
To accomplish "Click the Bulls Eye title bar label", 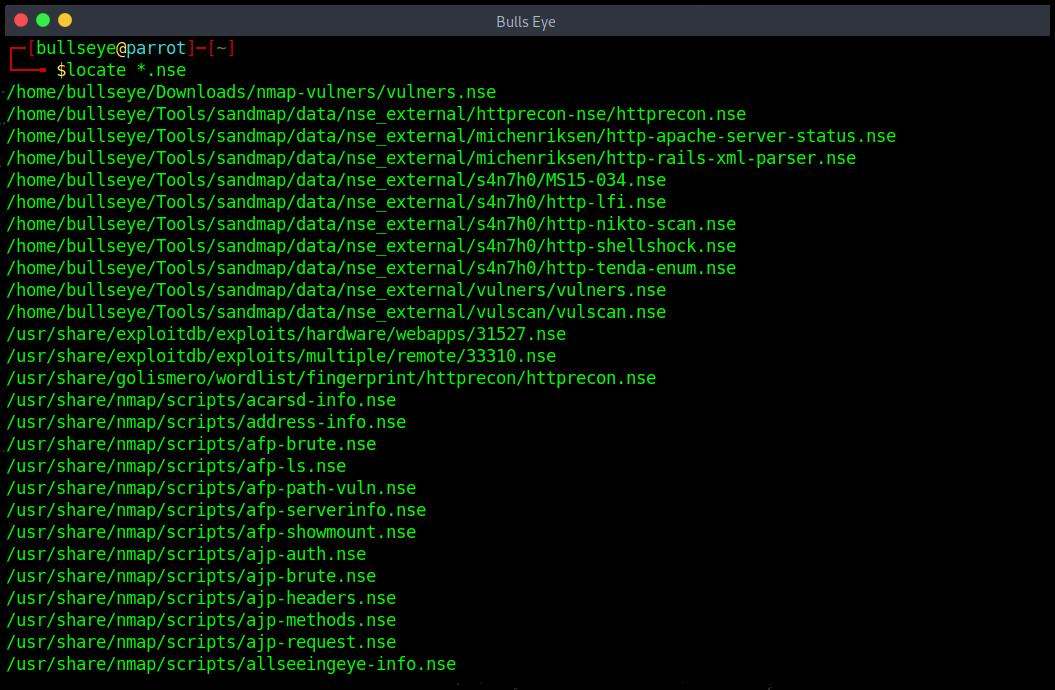I will point(525,21).
